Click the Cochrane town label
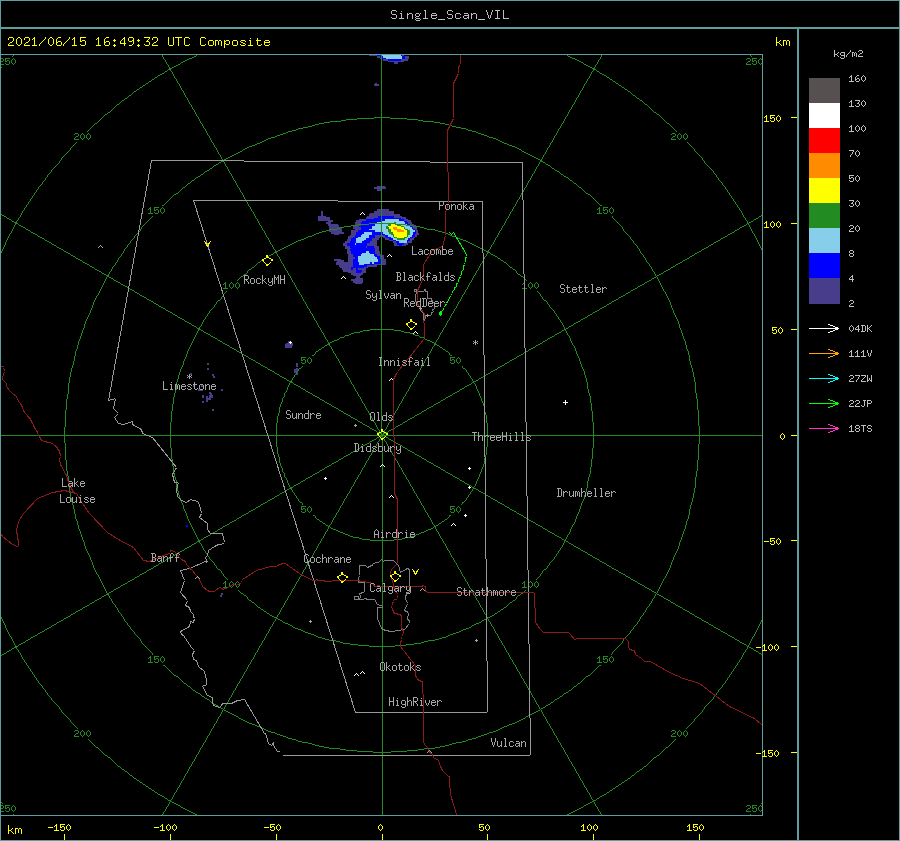The image size is (900, 841). point(327,559)
